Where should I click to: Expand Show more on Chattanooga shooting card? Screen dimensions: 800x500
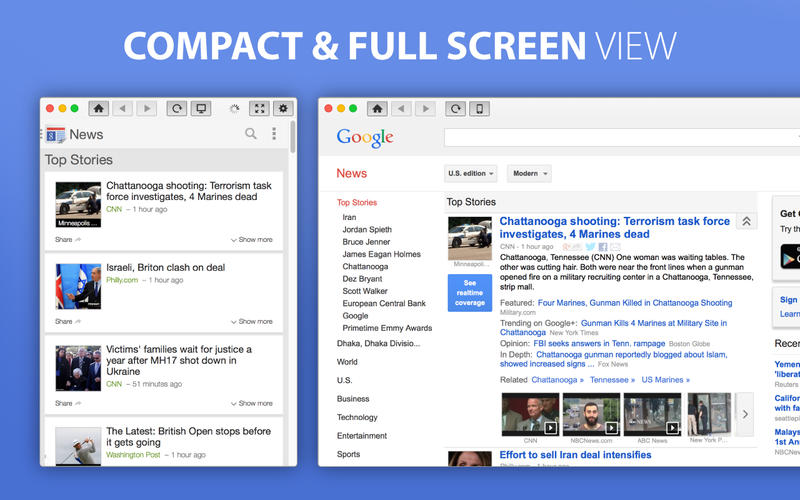(252, 239)
